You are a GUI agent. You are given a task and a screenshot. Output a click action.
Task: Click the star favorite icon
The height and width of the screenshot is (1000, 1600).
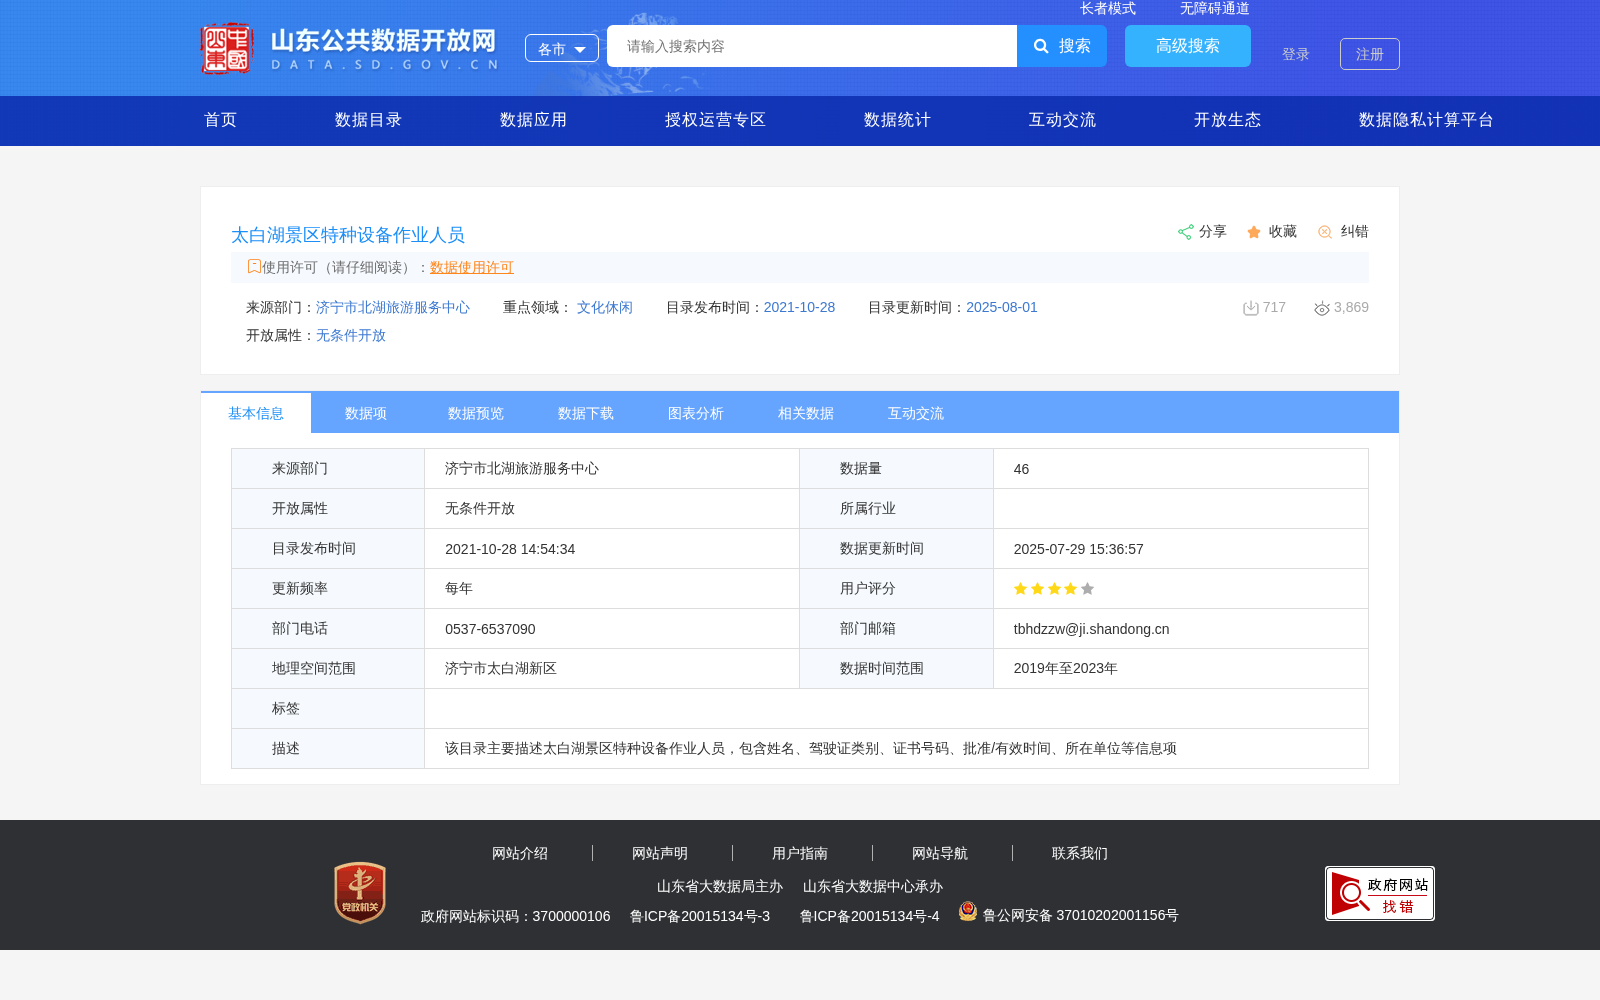click(1254, 232)
